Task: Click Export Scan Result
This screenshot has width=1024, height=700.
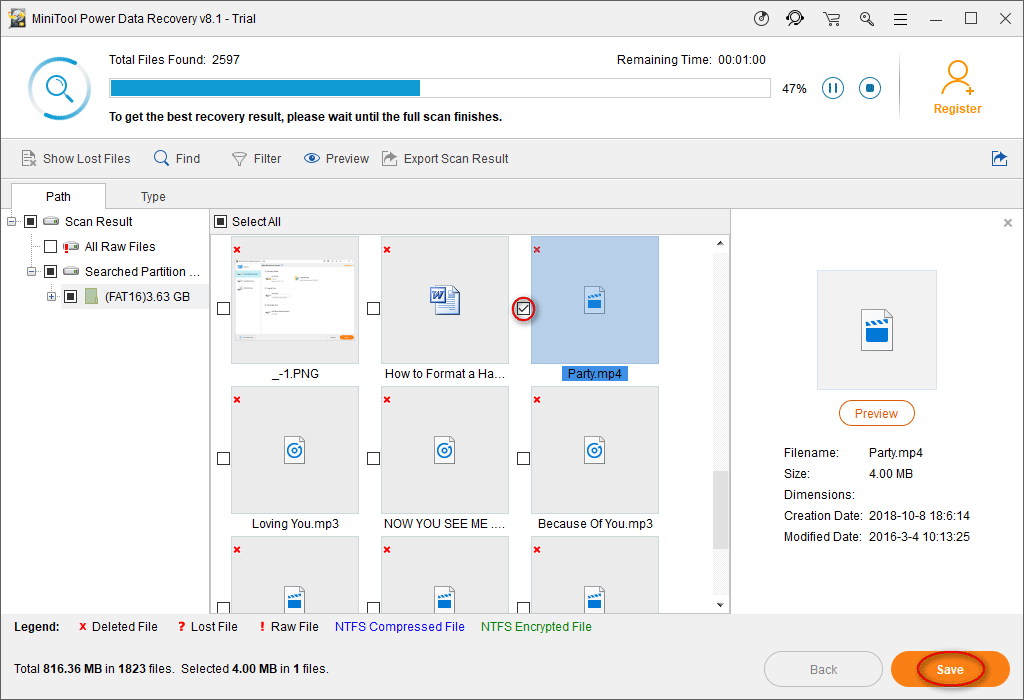Action: click(445, 159)
